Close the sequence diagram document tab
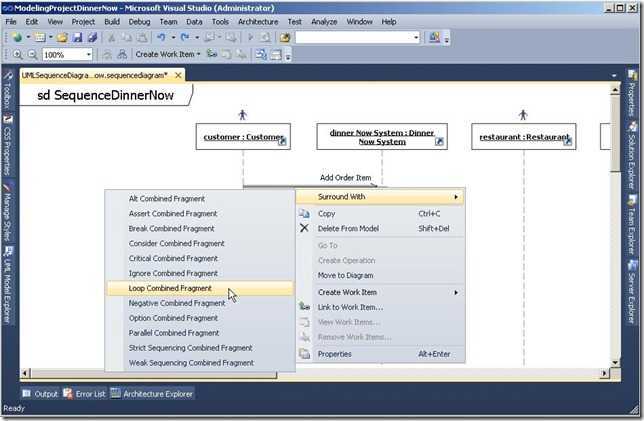 [x=178, y=76]
